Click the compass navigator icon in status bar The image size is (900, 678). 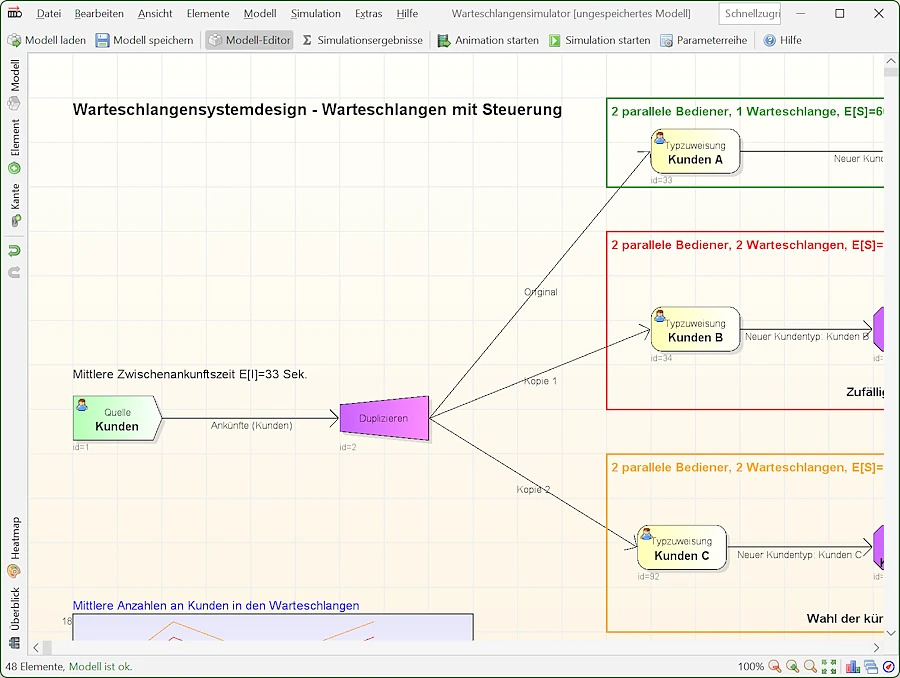889,667
